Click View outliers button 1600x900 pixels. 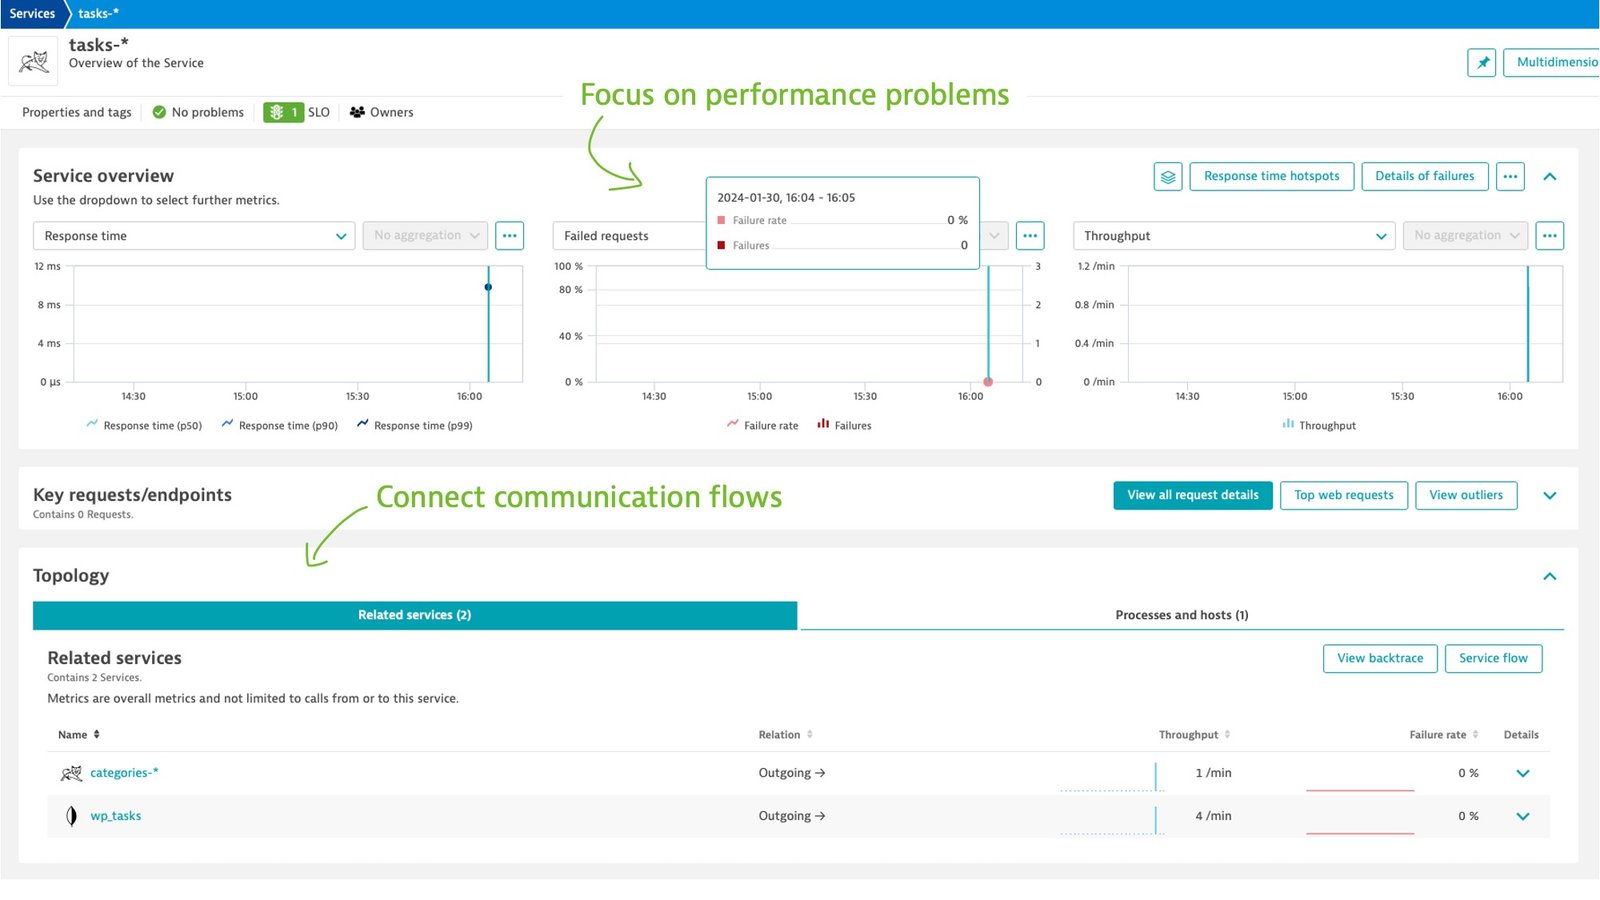(1466, 496)
